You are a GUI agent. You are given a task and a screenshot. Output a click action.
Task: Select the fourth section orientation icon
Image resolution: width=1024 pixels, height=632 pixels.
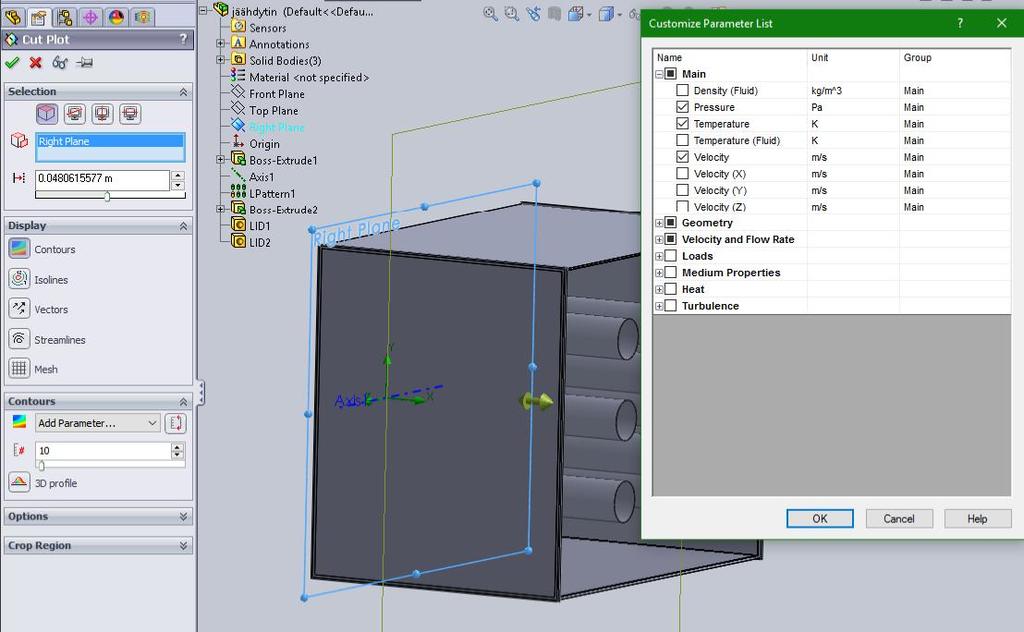tap(130, 114)
